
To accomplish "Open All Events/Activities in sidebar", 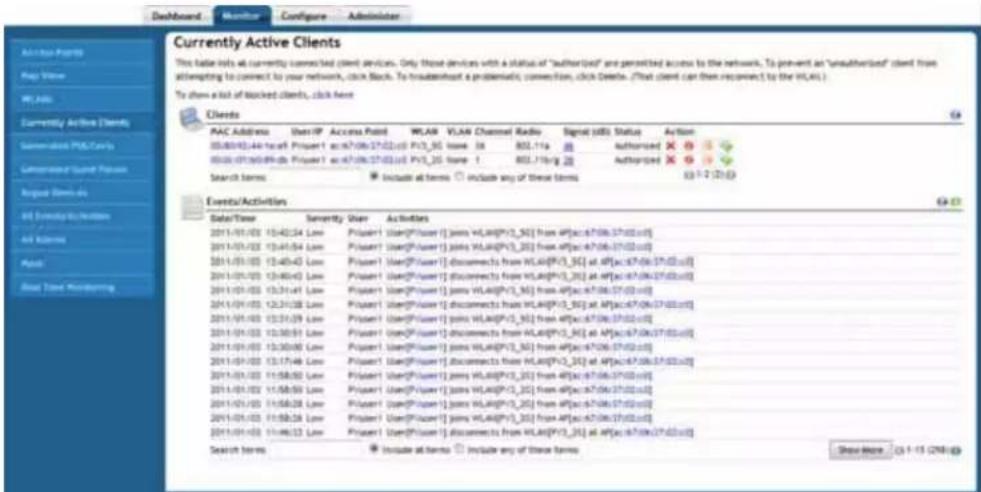I will 82,216.
